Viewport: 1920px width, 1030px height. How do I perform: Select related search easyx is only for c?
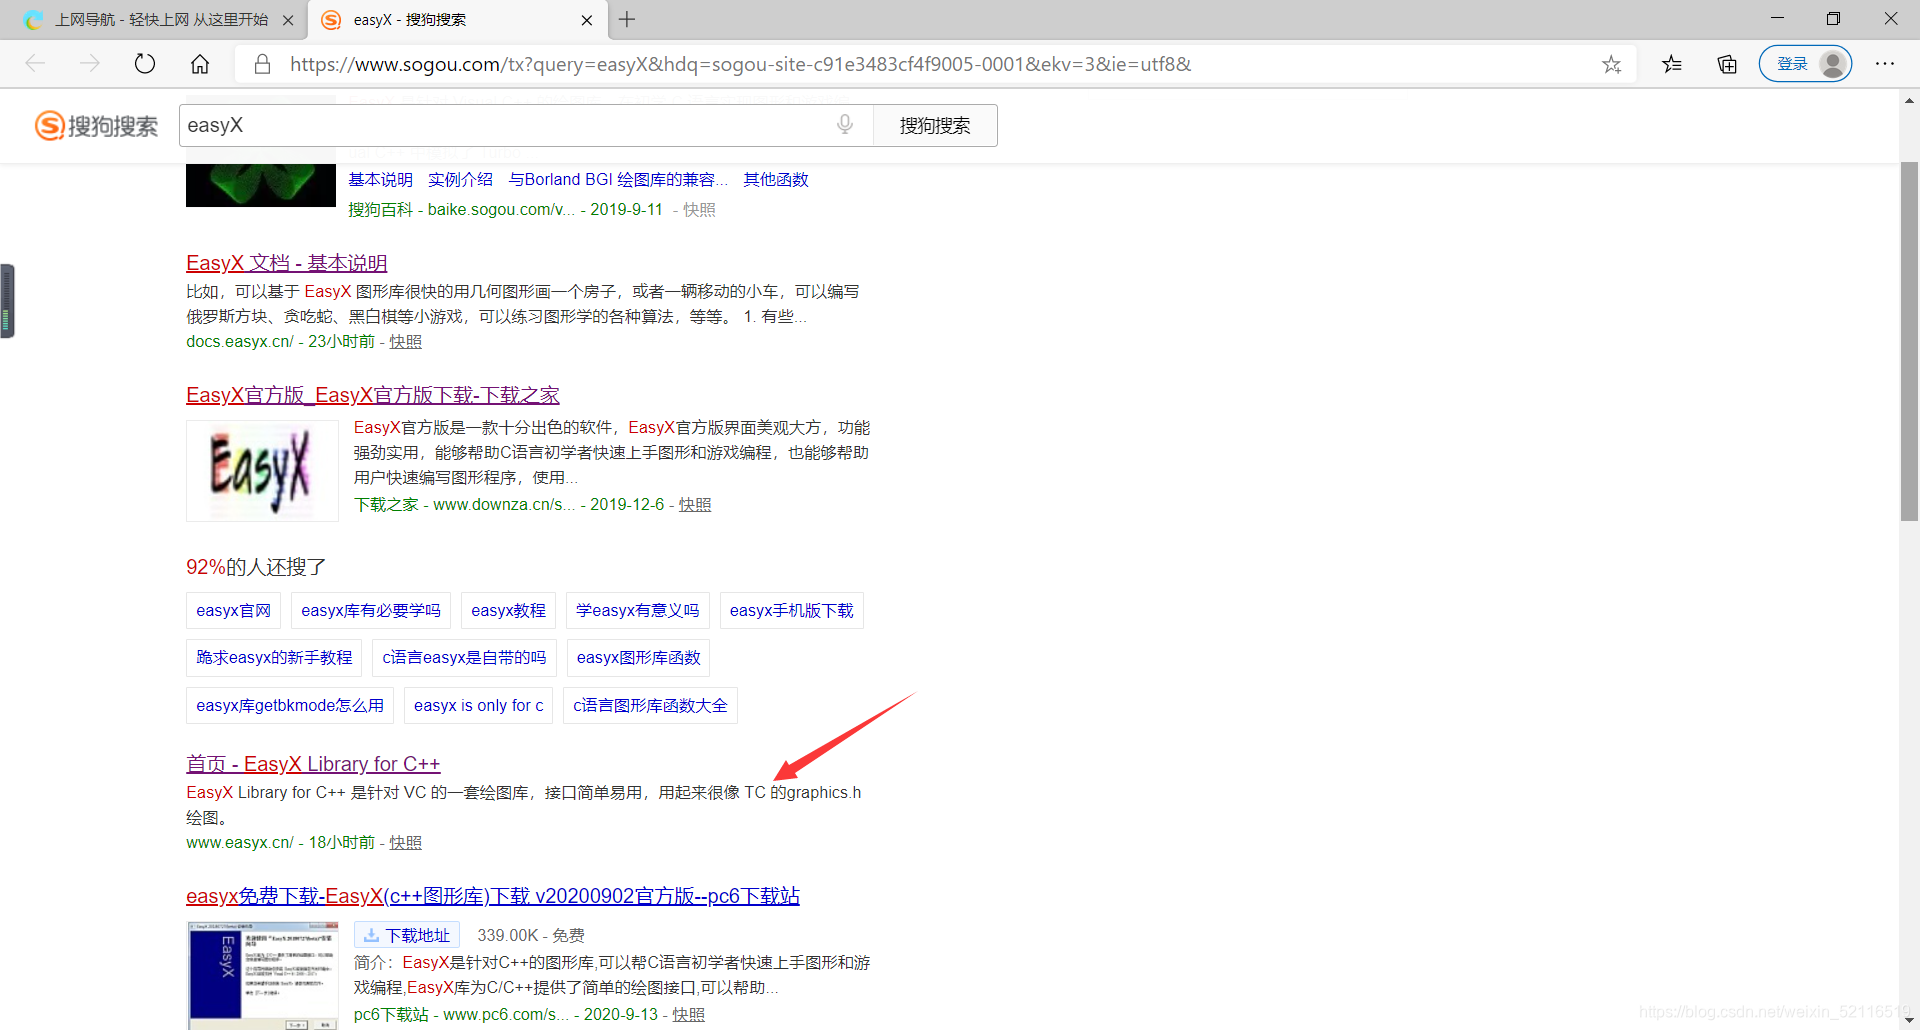(478, 706)
